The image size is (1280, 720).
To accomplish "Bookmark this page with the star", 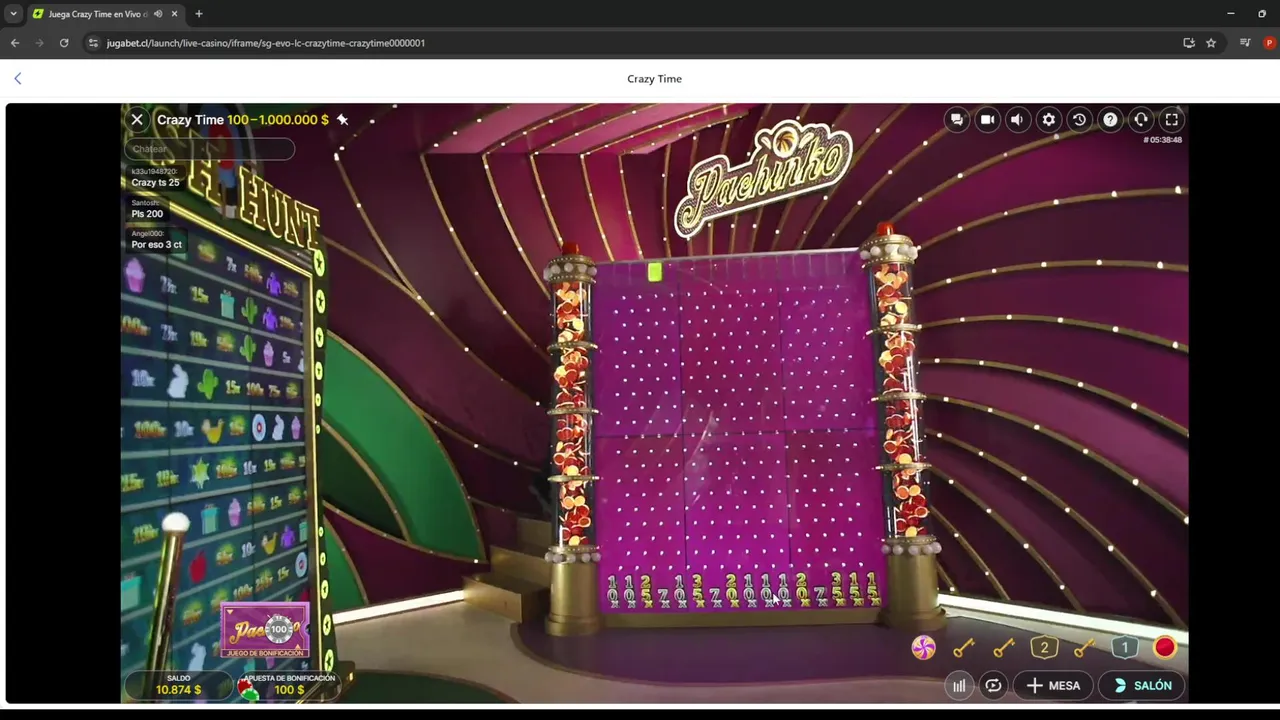I will click(x=1211, y=43).
